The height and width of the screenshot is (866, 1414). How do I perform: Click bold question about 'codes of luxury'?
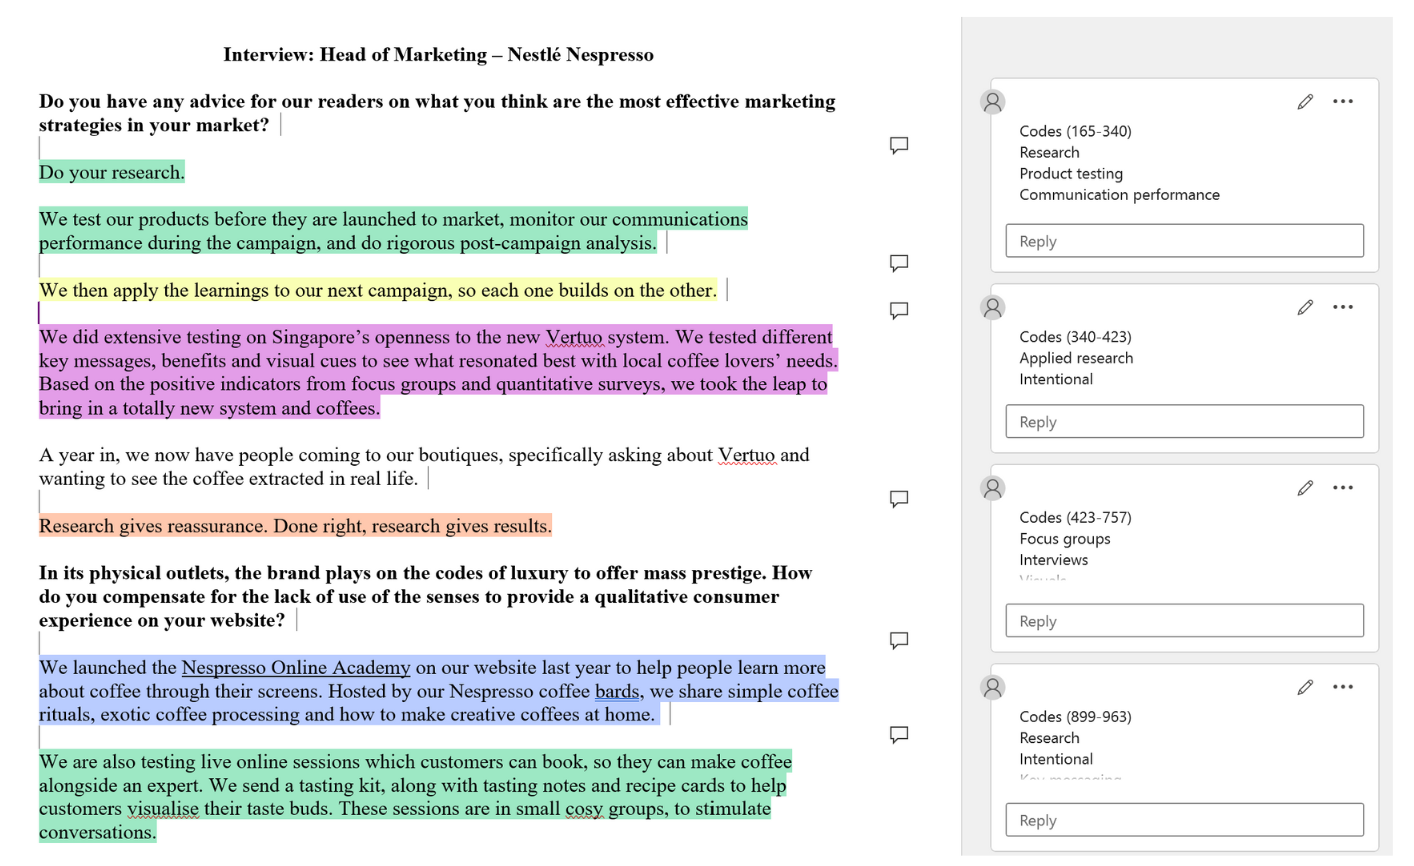(425, 597)
